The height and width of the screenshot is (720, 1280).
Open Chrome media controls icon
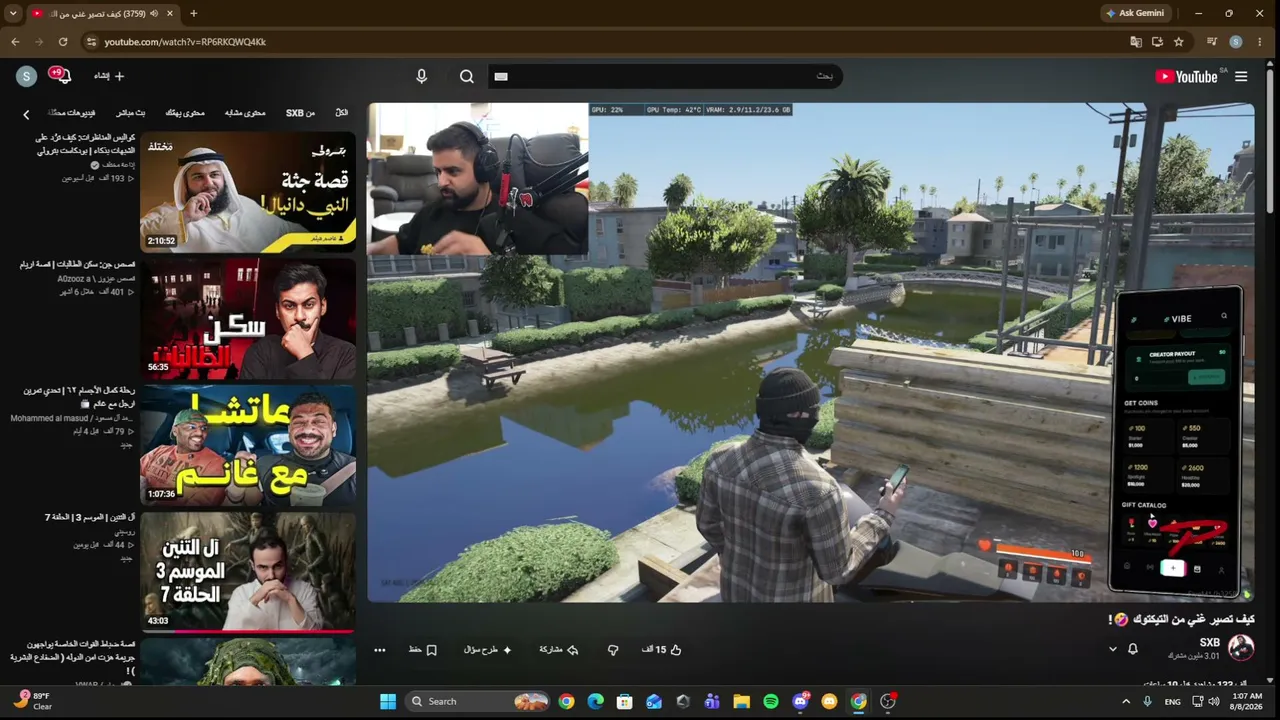(1212, 42)
